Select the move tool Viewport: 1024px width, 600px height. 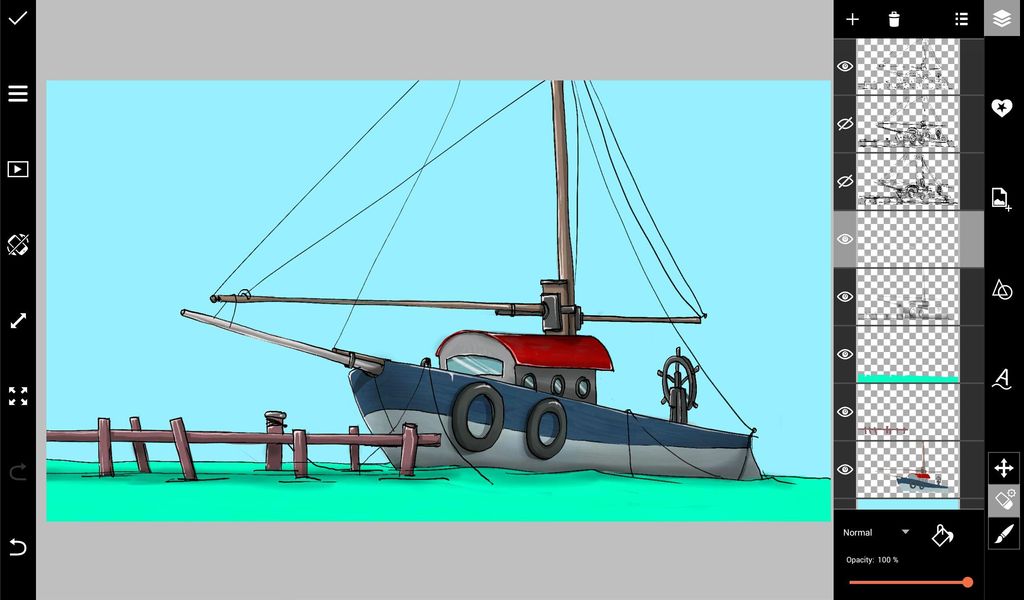pyautogui.click(x=1004, y=468)
